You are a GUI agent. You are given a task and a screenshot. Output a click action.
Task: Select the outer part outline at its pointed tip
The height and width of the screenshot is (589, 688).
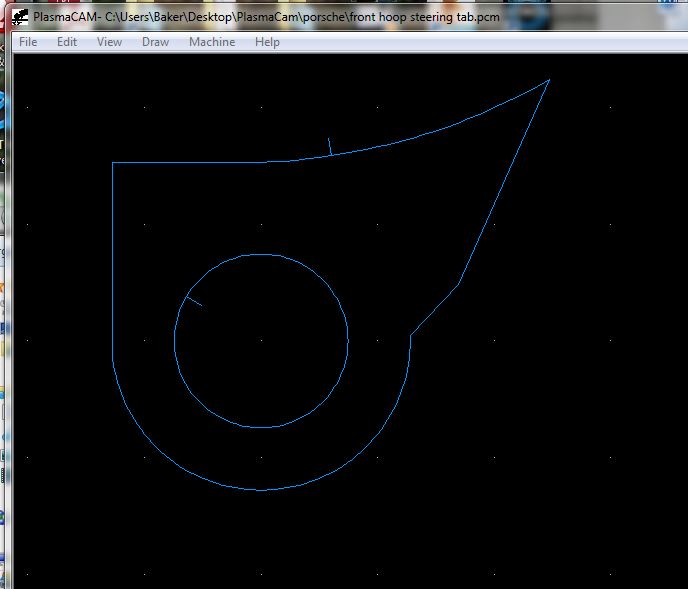548,81
